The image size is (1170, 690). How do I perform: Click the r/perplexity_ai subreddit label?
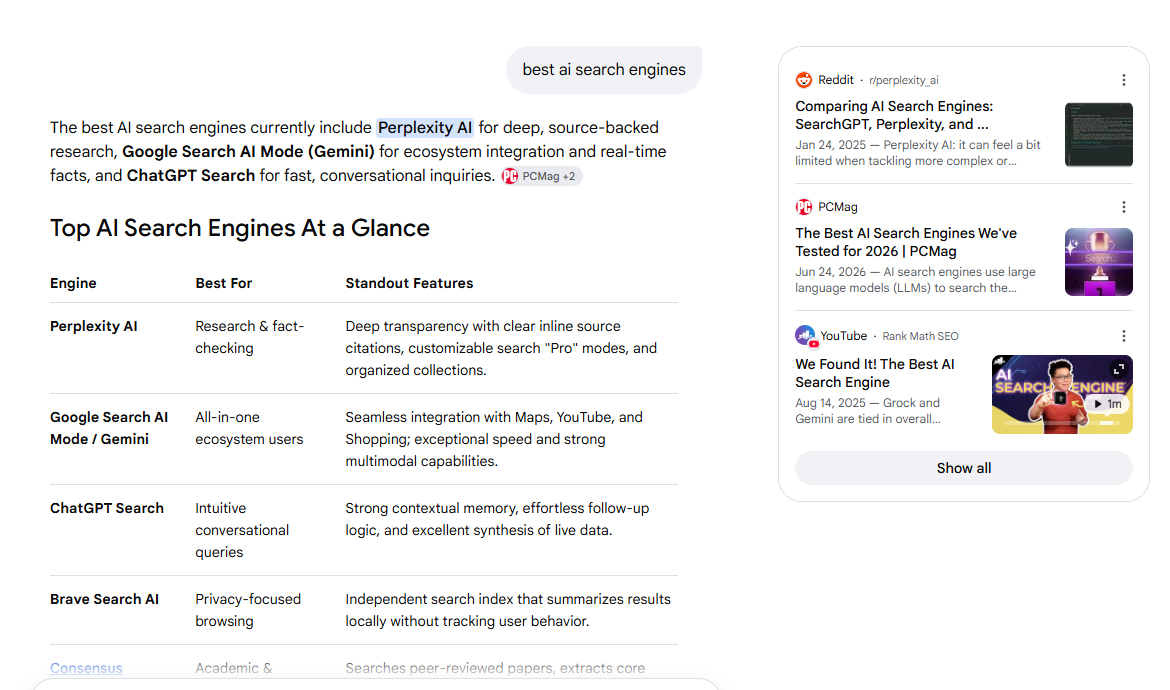(904, 80)
